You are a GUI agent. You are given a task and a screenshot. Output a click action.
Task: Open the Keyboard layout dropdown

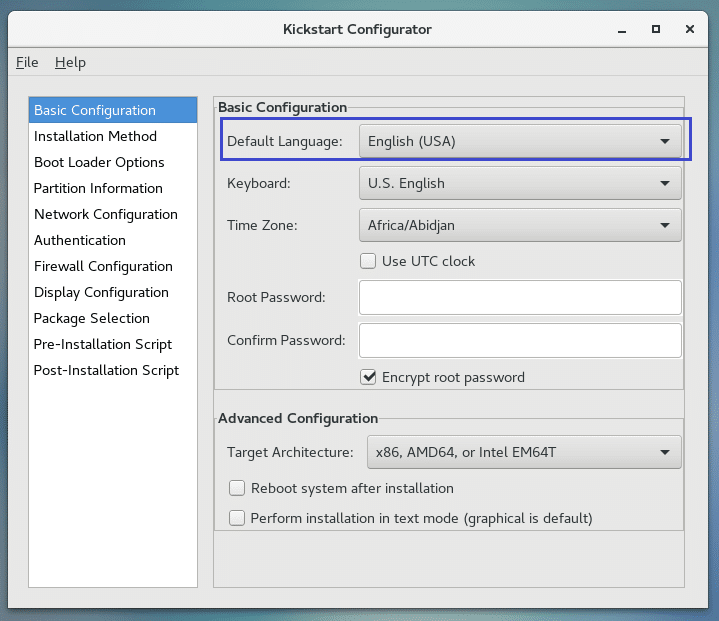519,183
